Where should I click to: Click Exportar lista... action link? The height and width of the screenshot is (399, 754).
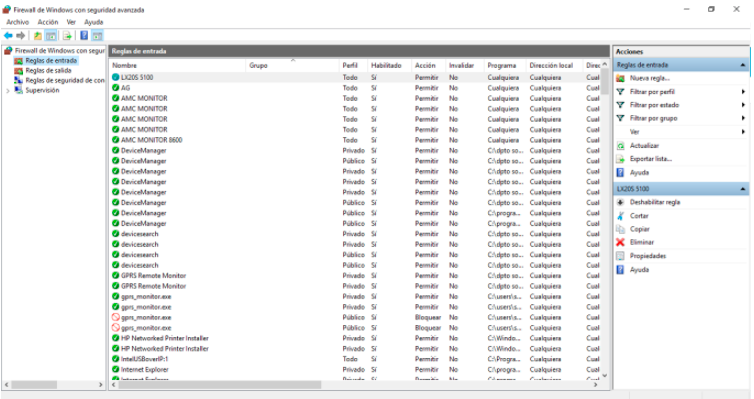click(x=651, y=159)
